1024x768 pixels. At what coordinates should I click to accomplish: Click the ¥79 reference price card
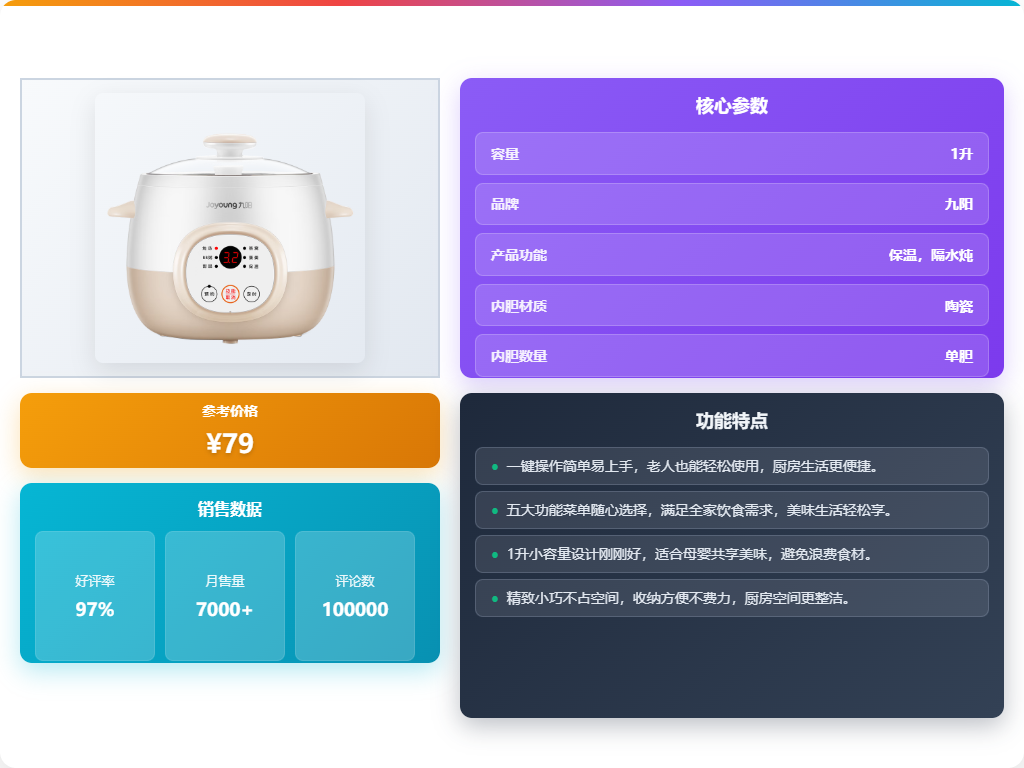pyautogui.click(x=230, y=430)
